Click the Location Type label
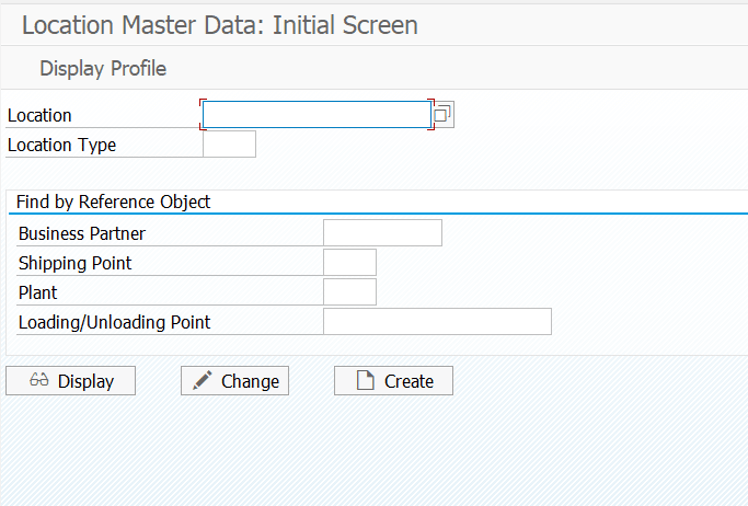The image size is (748, 506). click(x=62, y=145)
